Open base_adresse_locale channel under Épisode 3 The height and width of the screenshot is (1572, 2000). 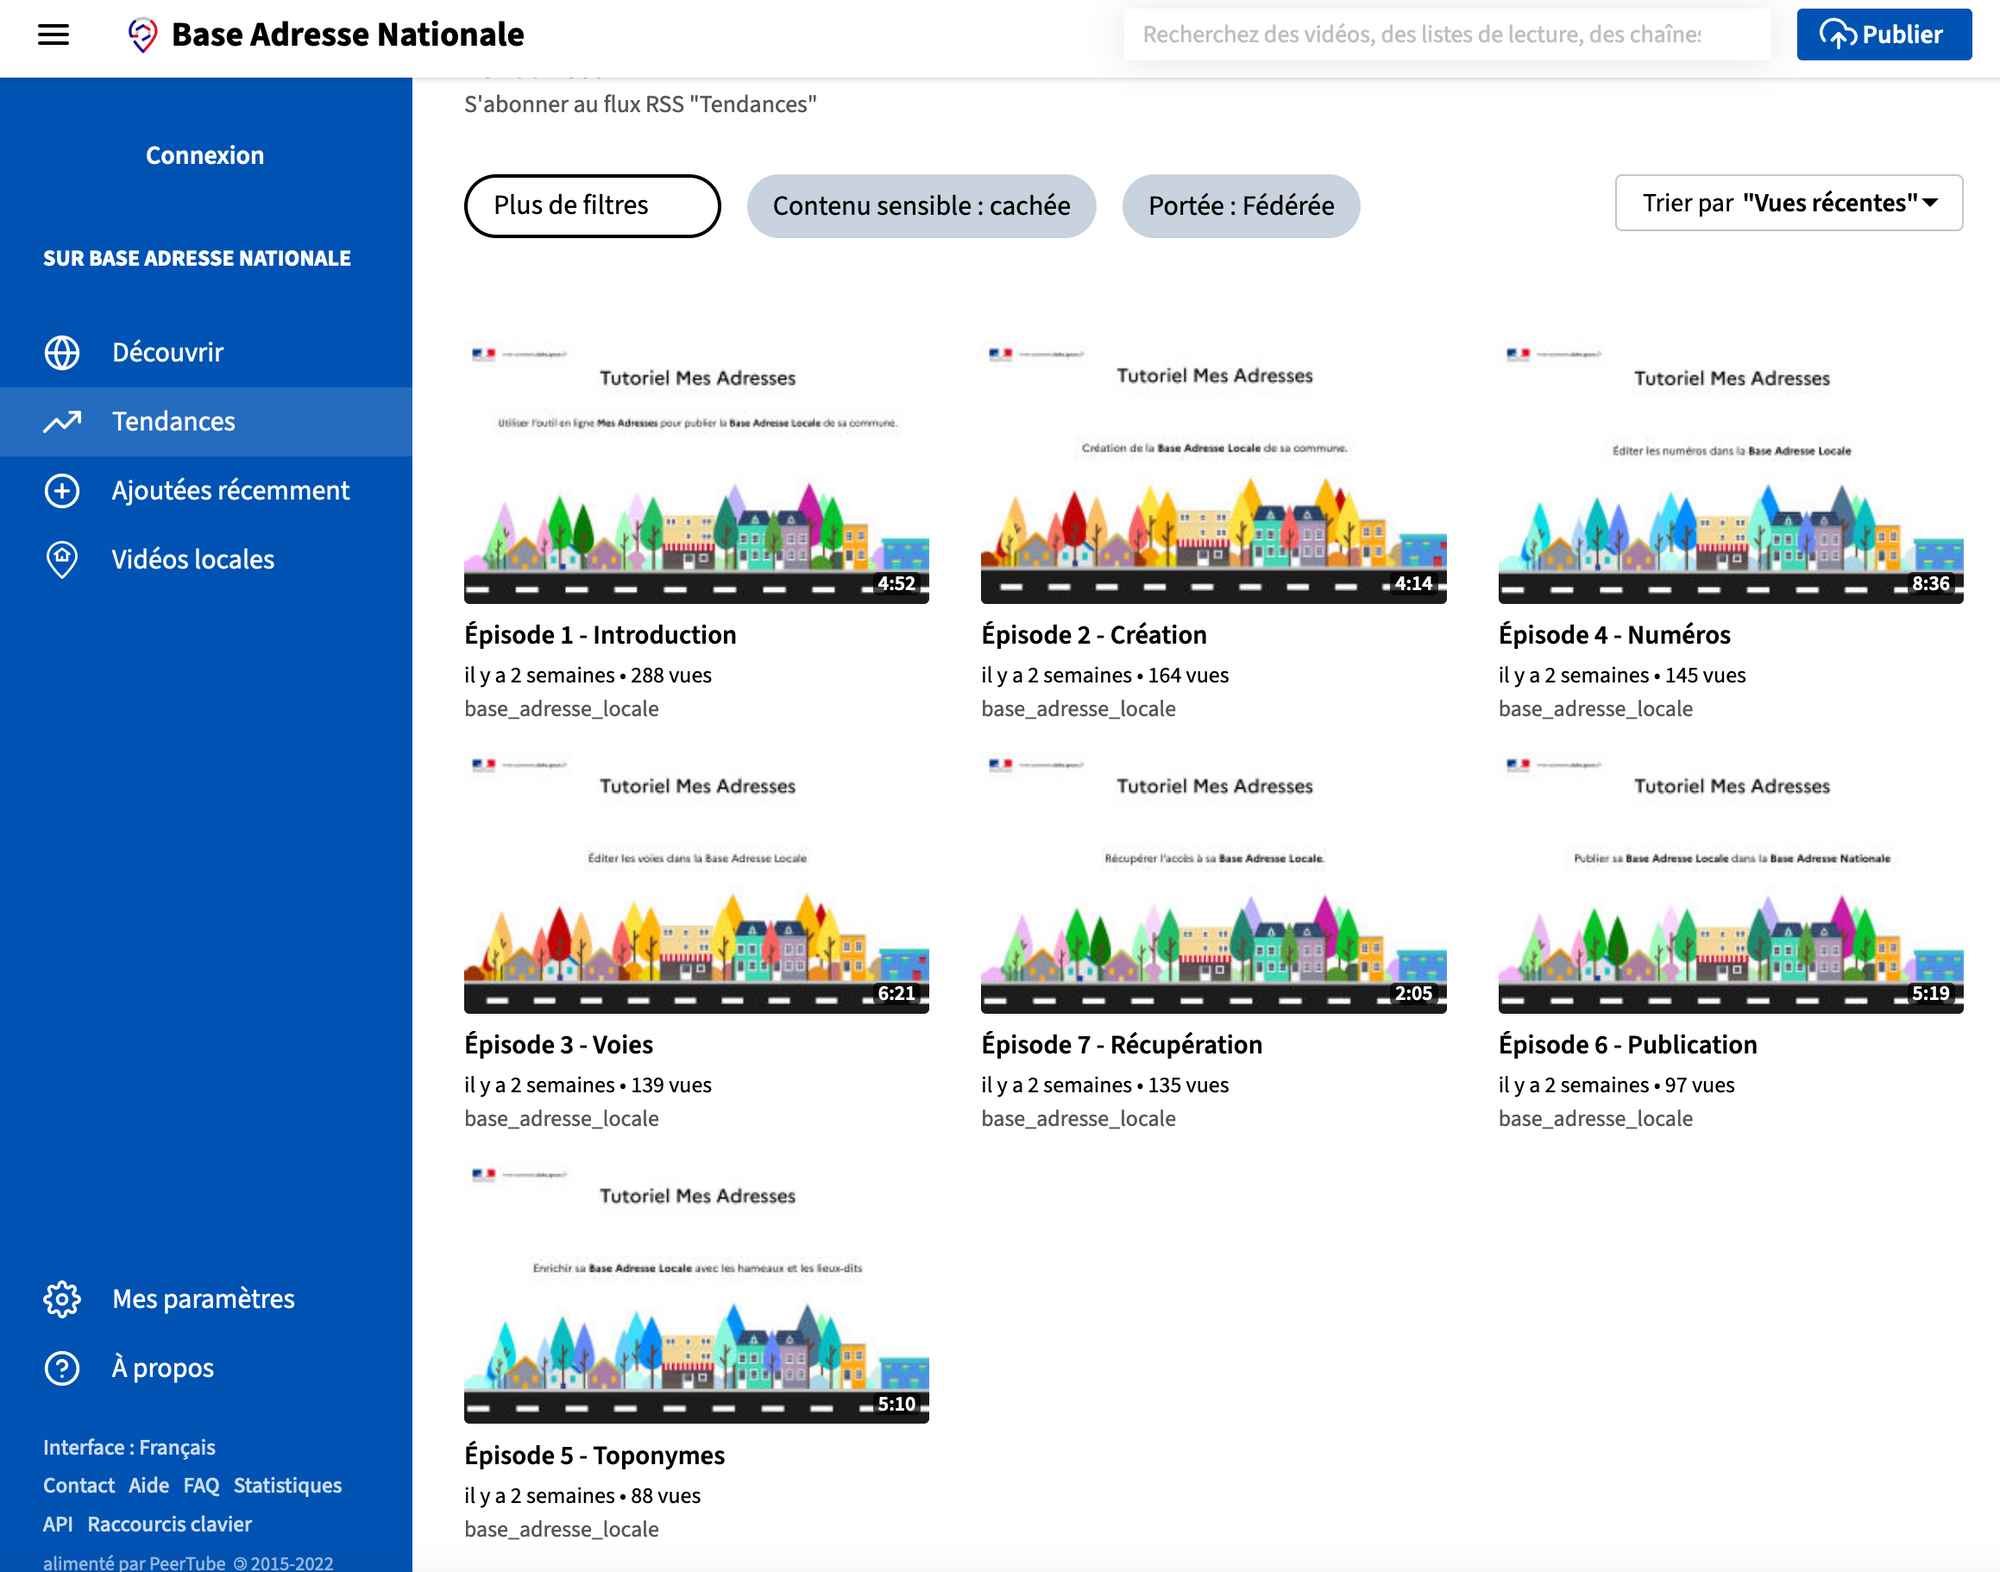click(x=561, y=1119)
